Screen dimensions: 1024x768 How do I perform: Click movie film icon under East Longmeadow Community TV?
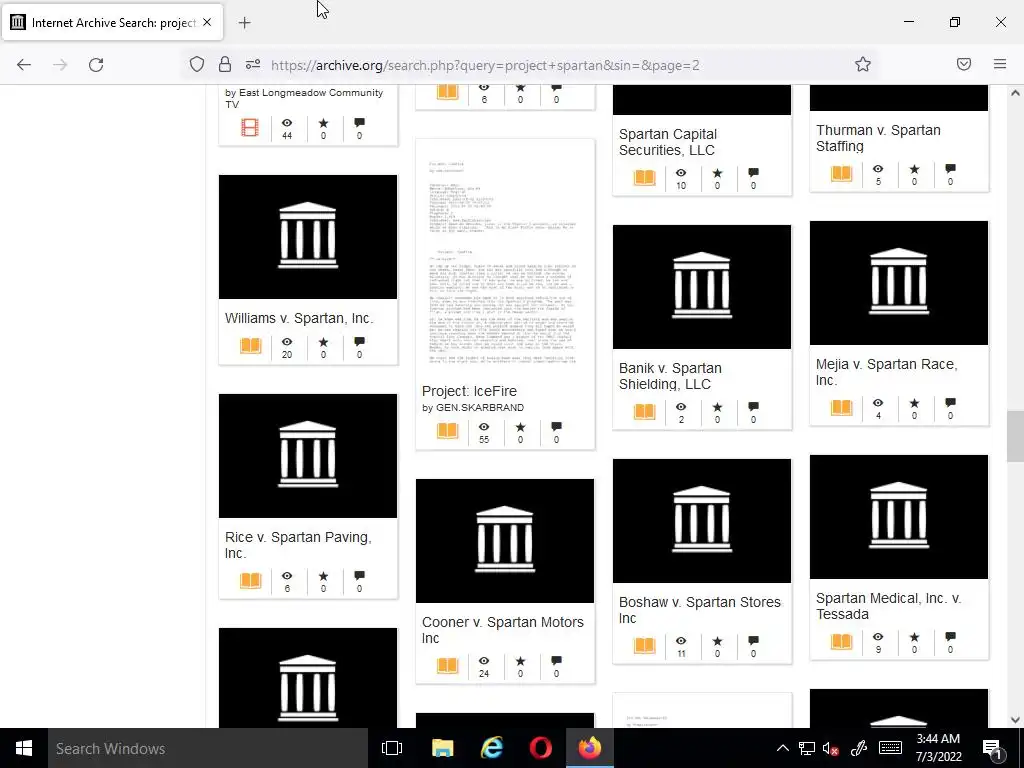[x=250, y=127]
